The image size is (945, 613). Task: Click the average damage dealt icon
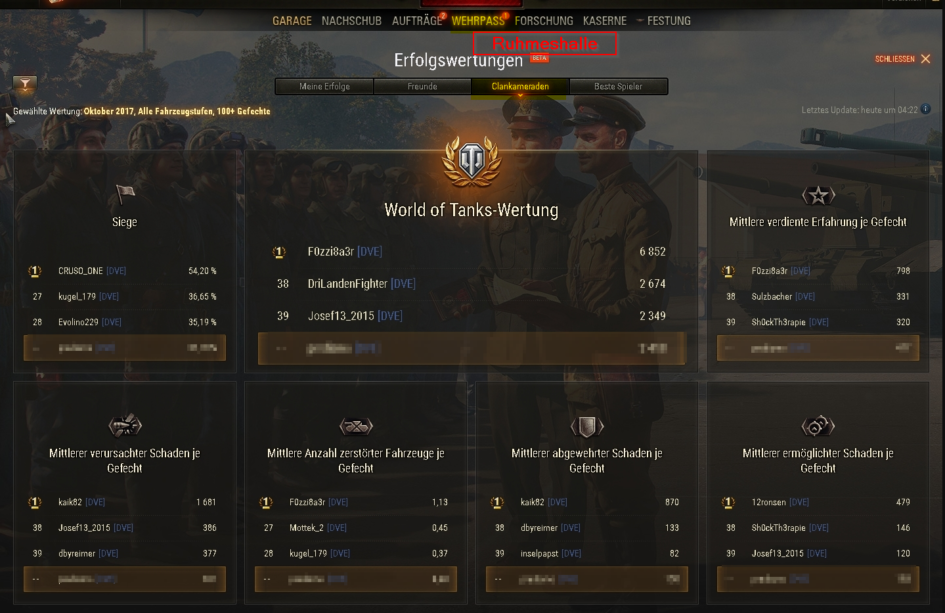pos(125,426)
